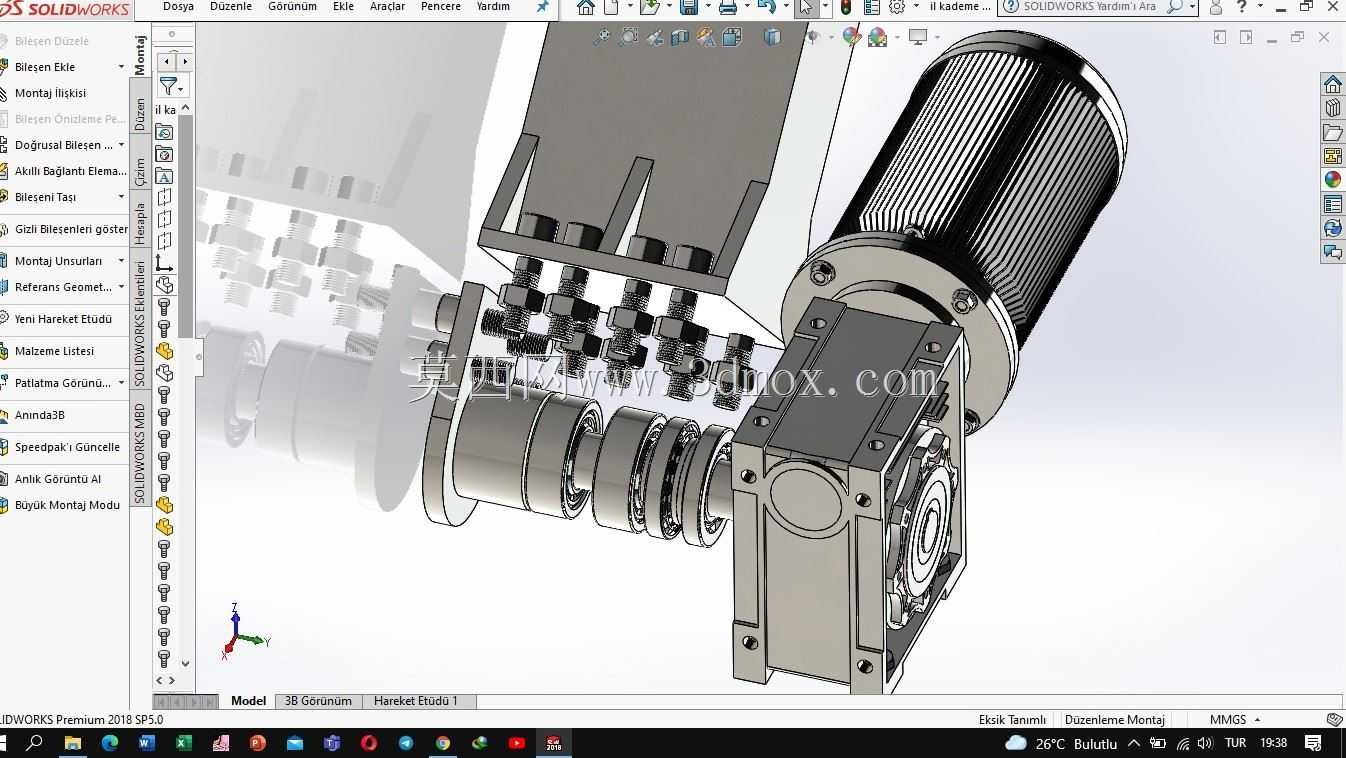Click Montaj İlişkisi button
1346x758 pixels.
click(50, 93)
